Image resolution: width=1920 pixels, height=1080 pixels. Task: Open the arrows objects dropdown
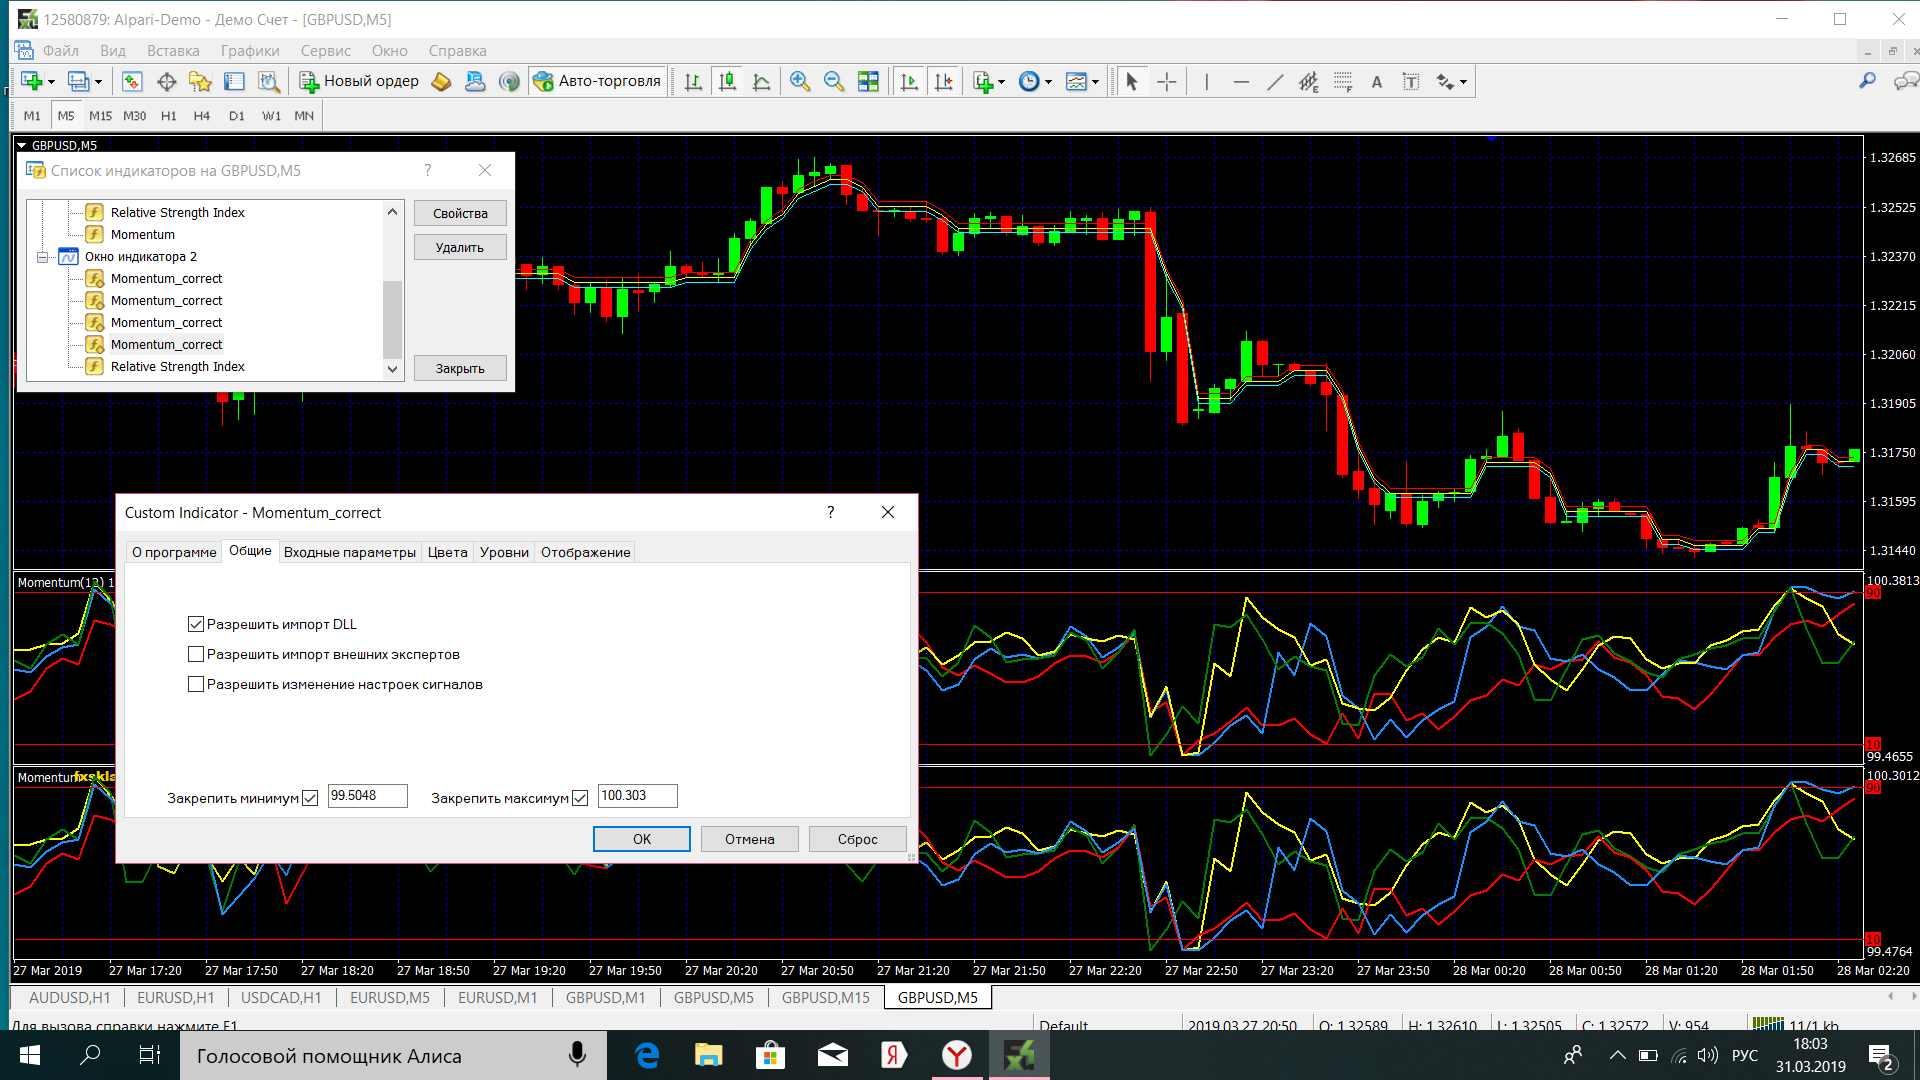[1463, 82]
